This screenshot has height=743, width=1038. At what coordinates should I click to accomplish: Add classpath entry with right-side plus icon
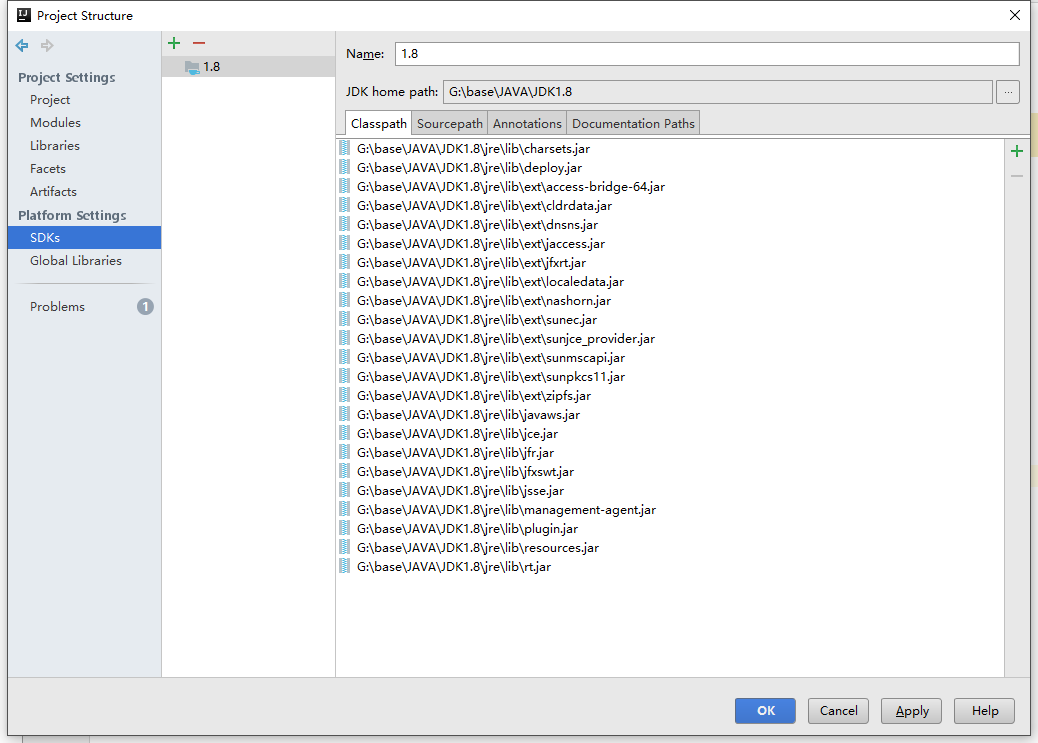pyautogui.click(x=1017, y=151)
